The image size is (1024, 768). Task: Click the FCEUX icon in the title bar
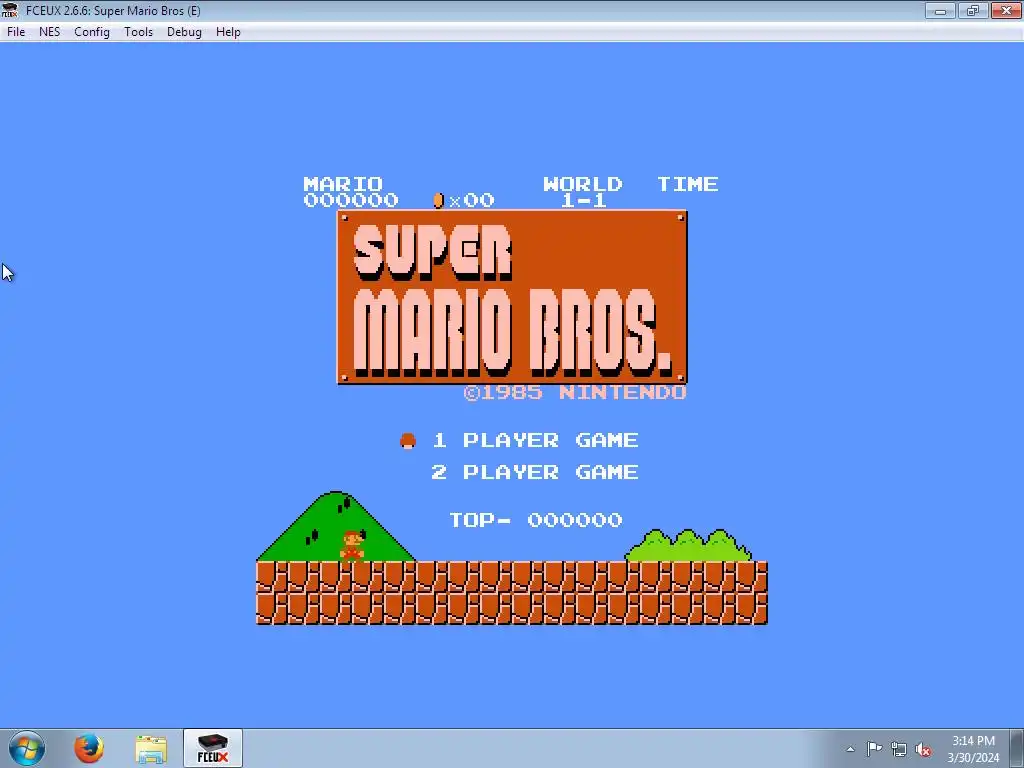(x=10, y=10)
